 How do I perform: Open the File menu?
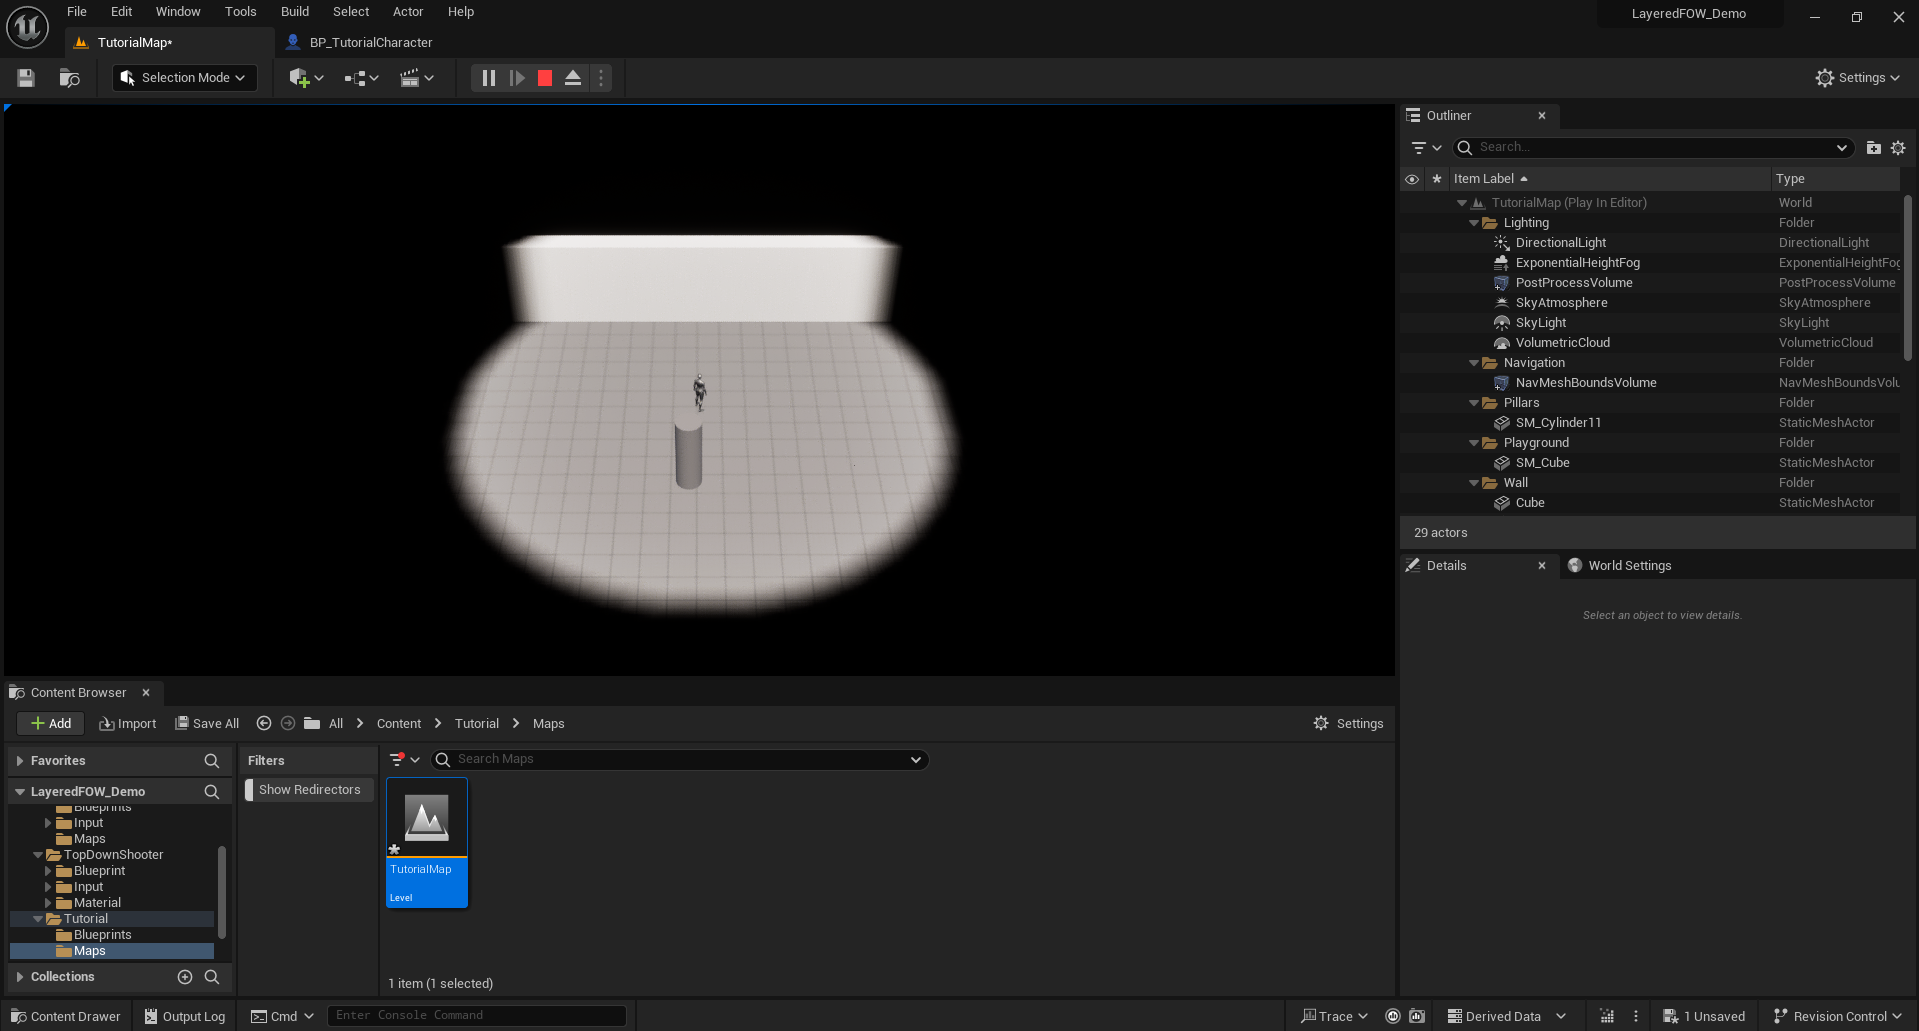coord(77,12)
